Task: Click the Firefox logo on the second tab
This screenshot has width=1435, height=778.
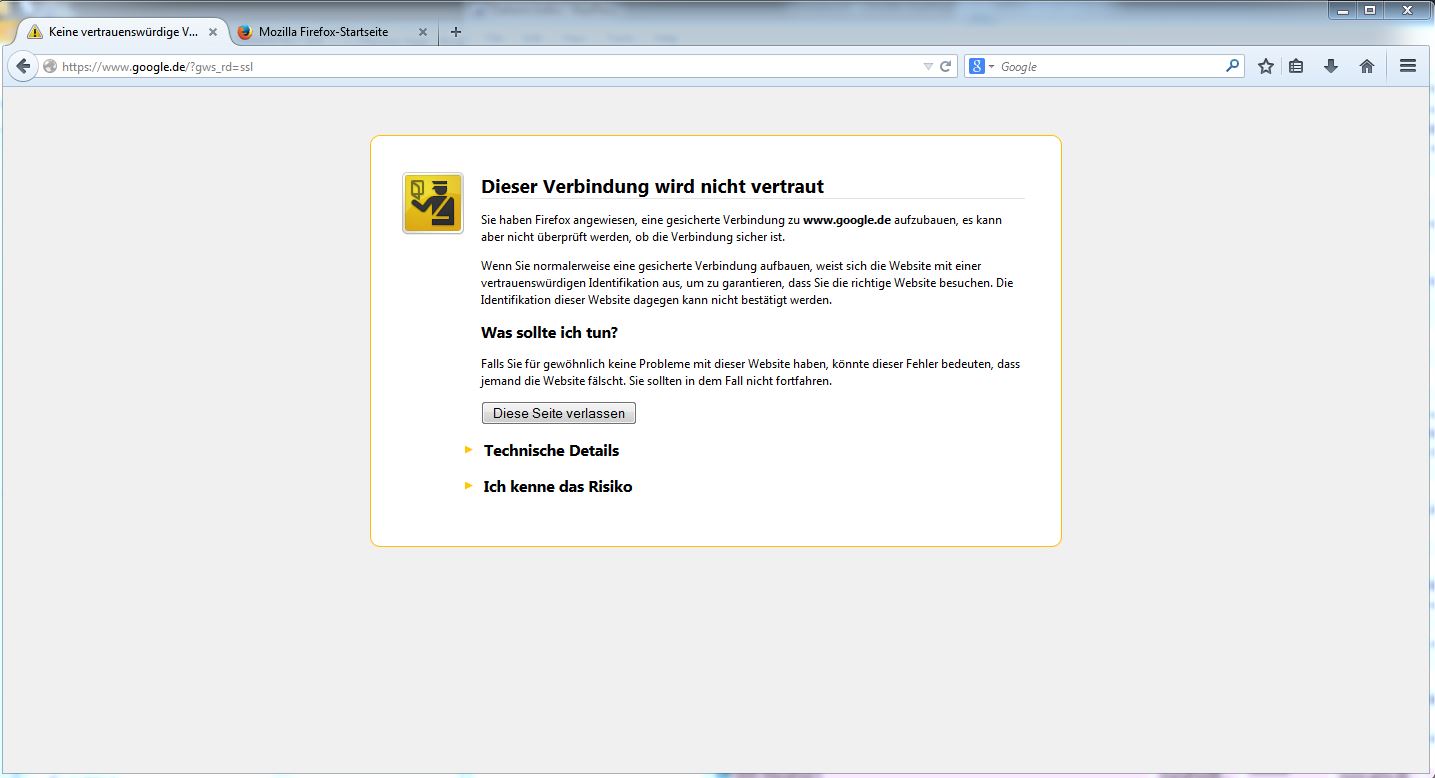Action: [245, 32]
